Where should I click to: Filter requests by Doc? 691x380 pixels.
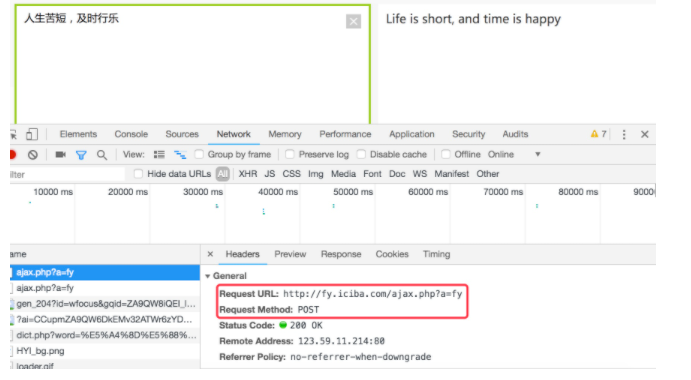tap(397, 174)
